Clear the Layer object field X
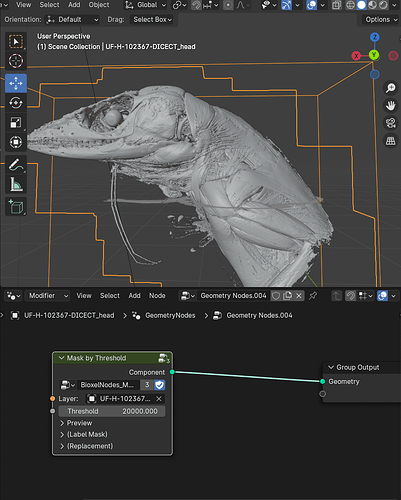 click(x=159, y=399)
